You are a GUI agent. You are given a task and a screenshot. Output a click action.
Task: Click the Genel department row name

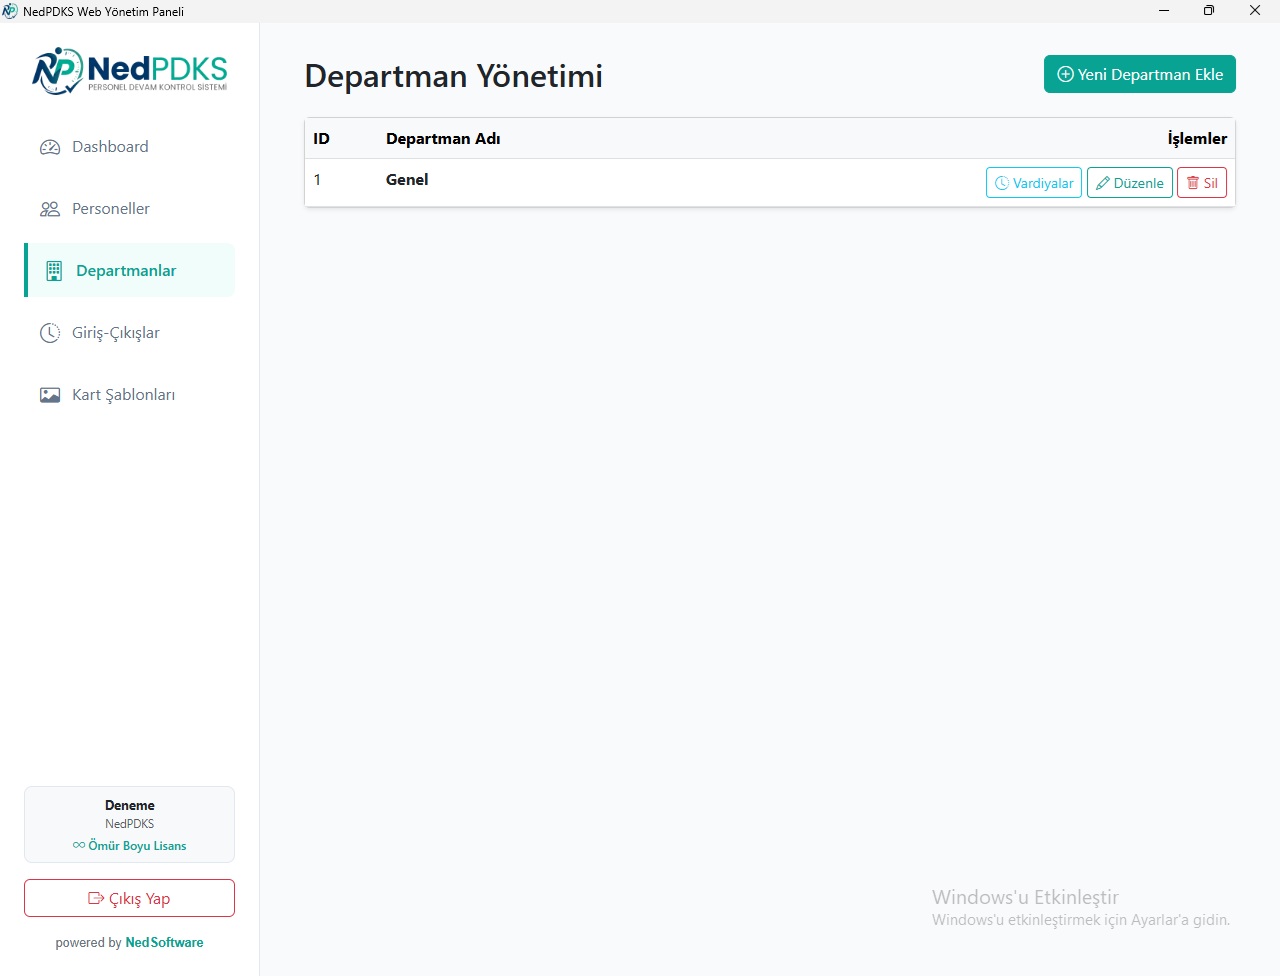[x=407, y=180]
